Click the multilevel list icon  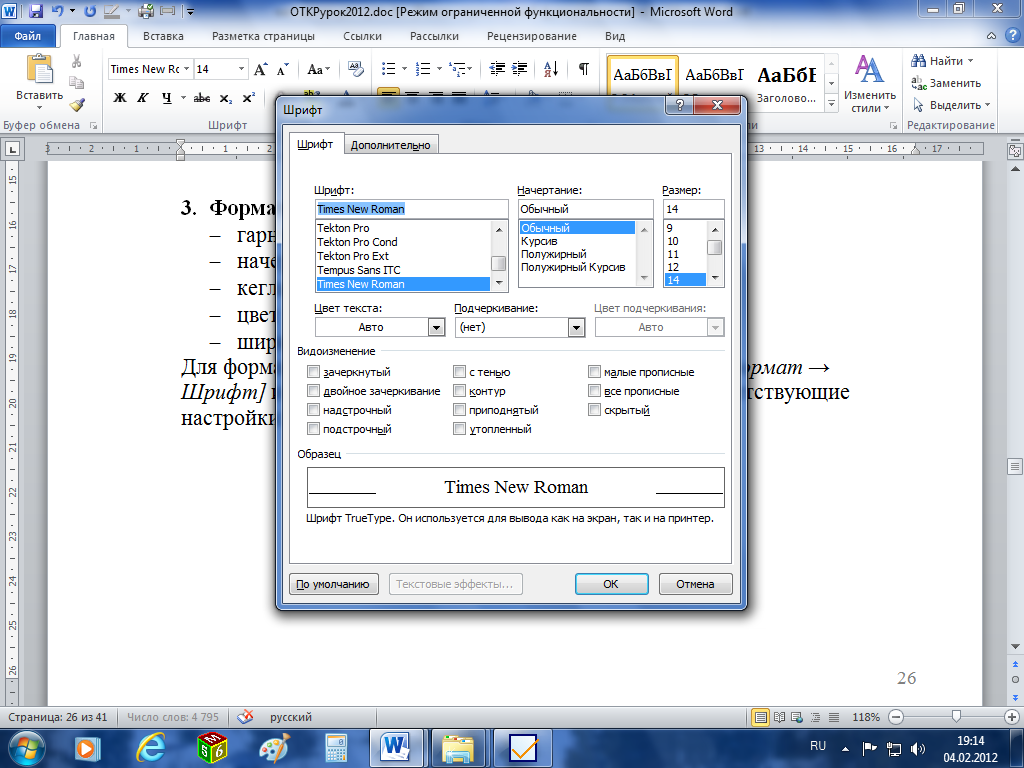(458, 69)
